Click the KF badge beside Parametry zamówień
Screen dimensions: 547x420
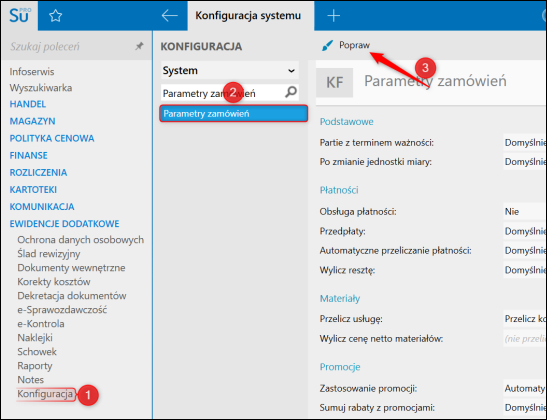coord(334,83)
